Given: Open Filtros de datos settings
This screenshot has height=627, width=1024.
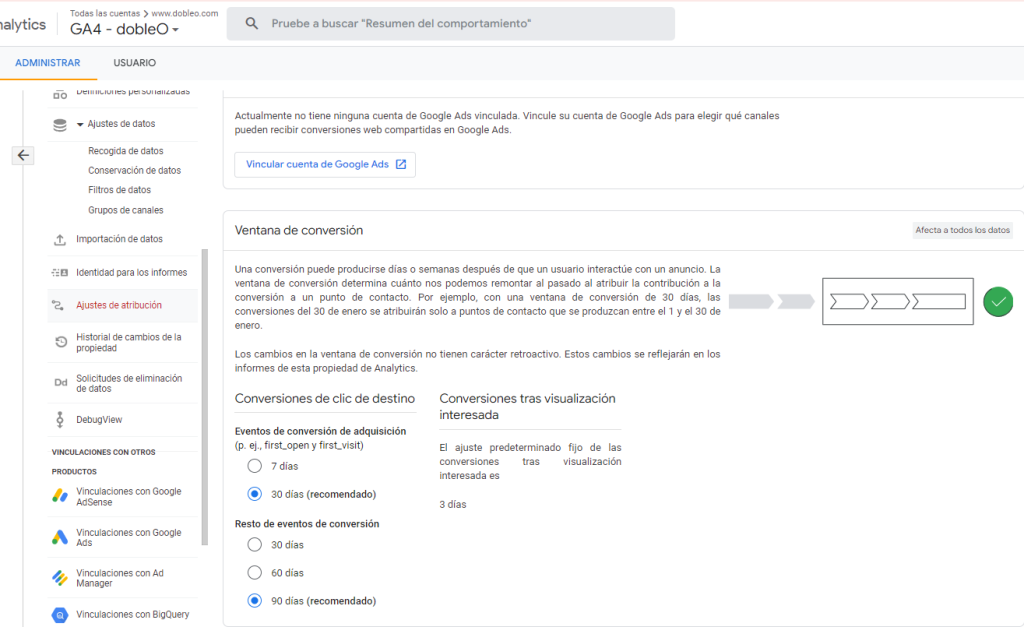Looking at the screenshot, I should [119, 190].
